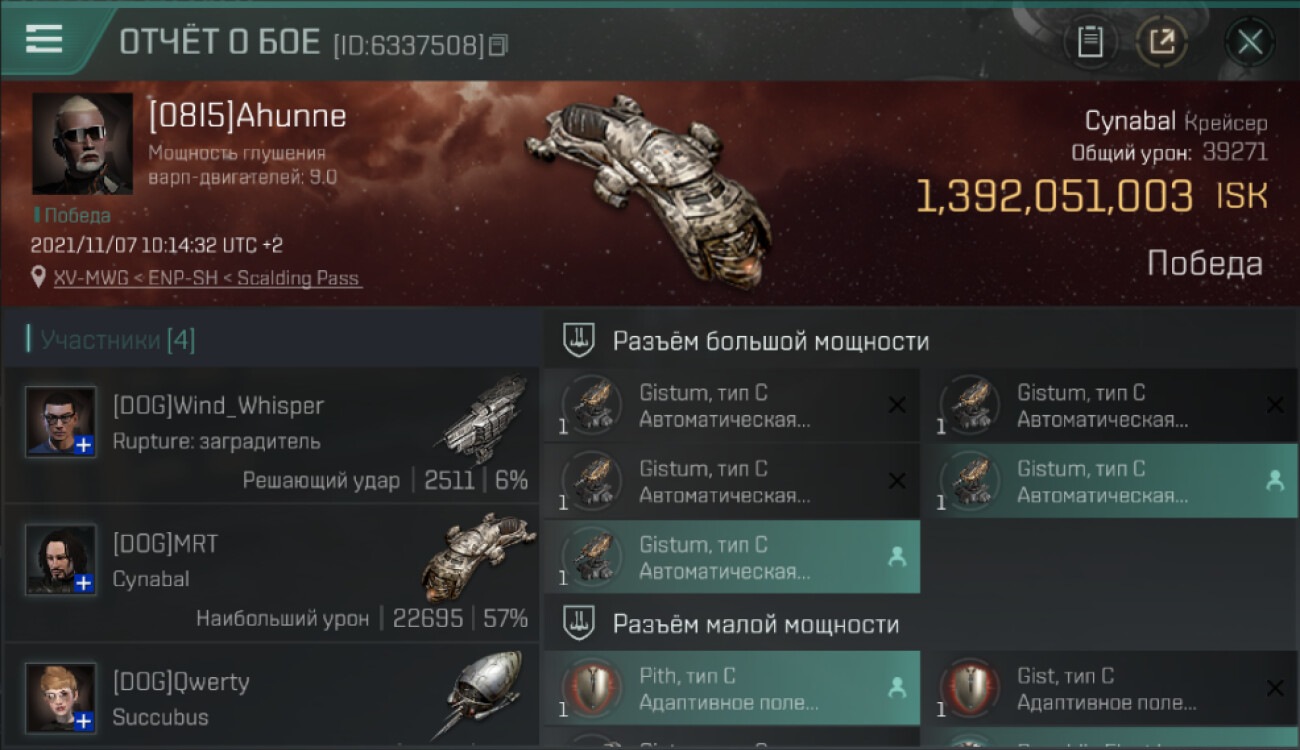
Task: Close the battle report window
Action: [x=1250, y=42]
